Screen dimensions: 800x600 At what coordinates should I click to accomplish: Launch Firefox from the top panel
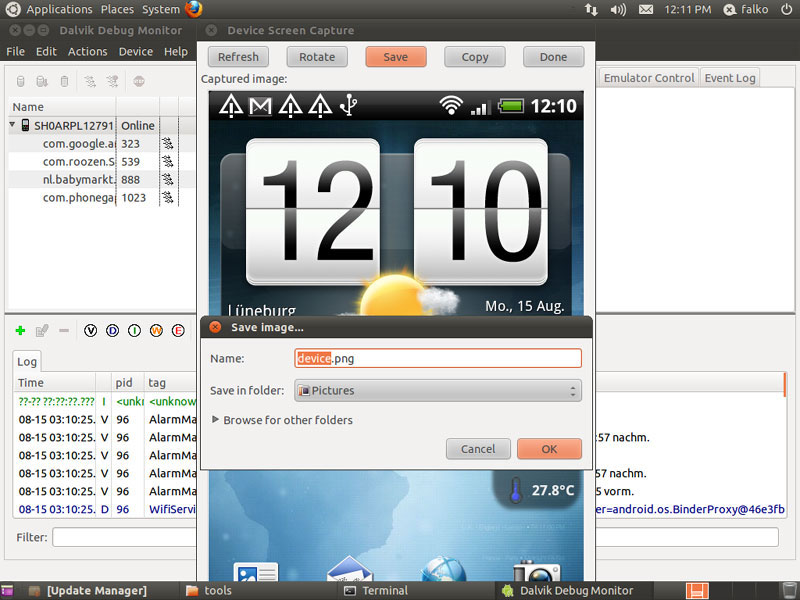click(x=194, y=9)
